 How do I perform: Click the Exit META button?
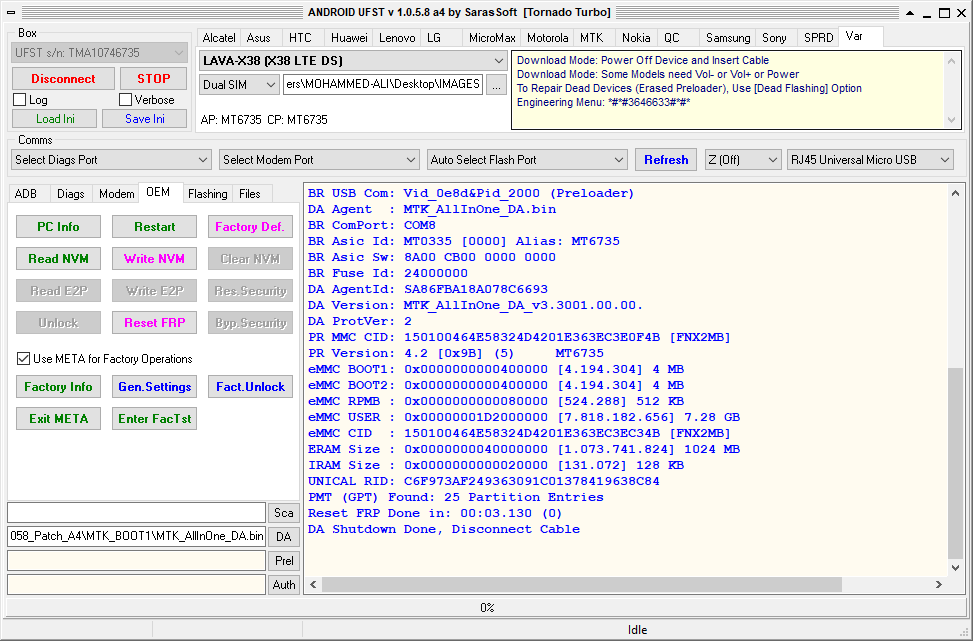pos(58,419)
